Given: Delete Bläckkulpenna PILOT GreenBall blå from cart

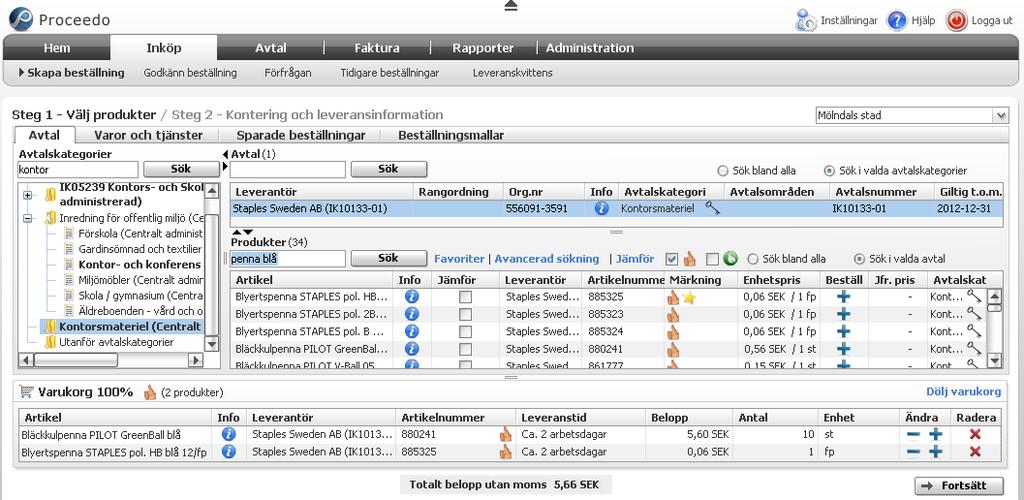Looking at the screenshot, I should coord(976,434).
